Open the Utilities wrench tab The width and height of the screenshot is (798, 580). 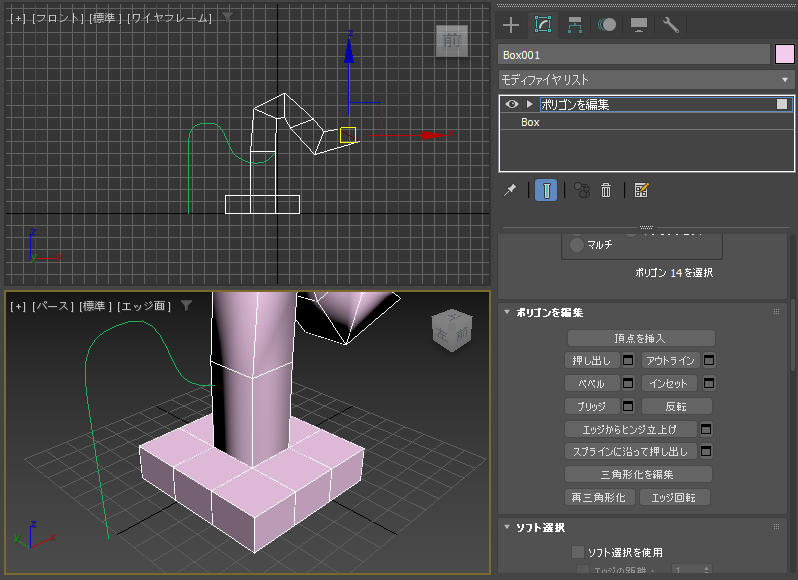coord(670,25)
